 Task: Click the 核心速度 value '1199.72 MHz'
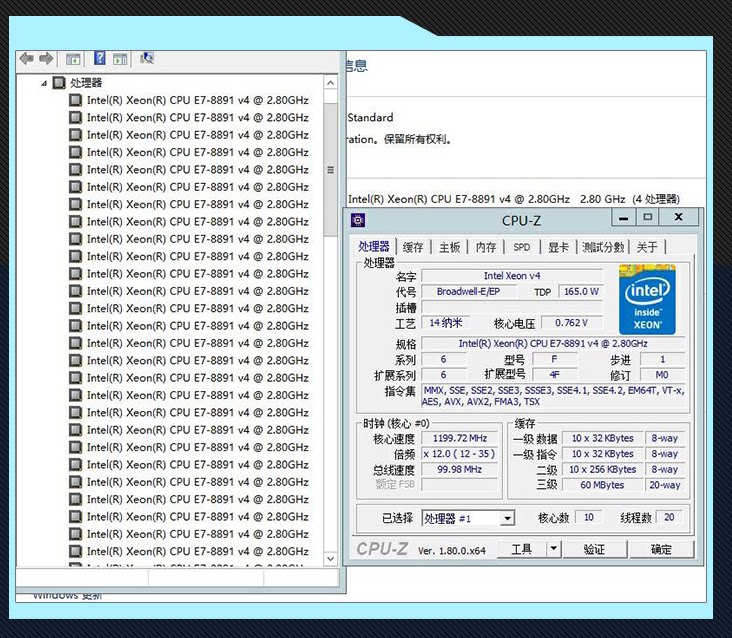click(x=460, y=438)
